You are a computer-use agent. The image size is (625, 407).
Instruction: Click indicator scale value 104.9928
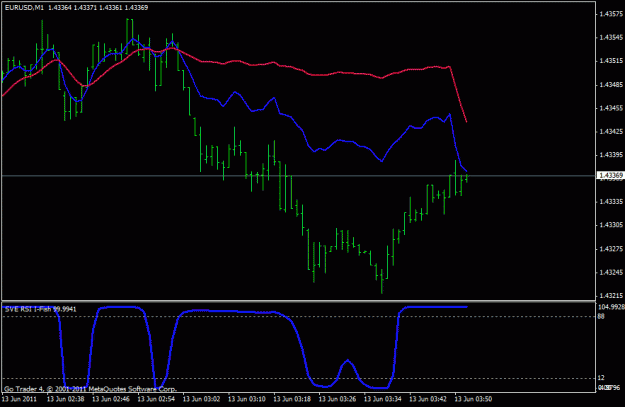(611, 307)
